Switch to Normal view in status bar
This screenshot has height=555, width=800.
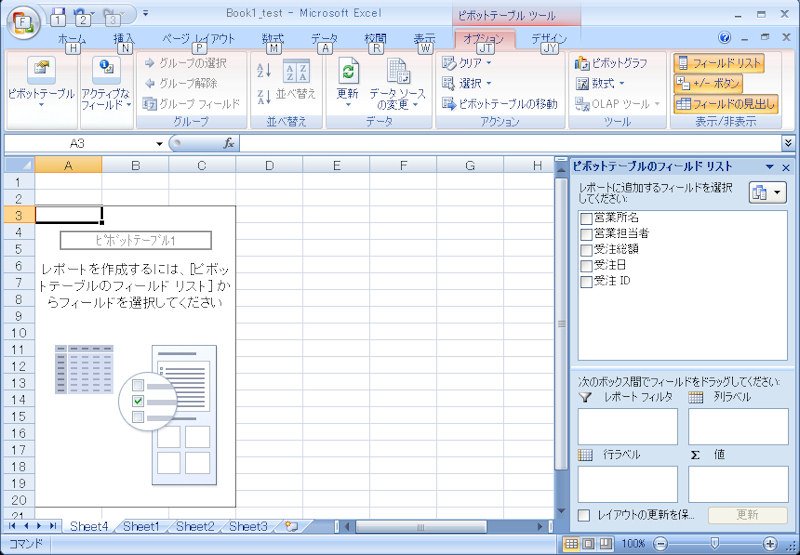[x=571, y=544]
